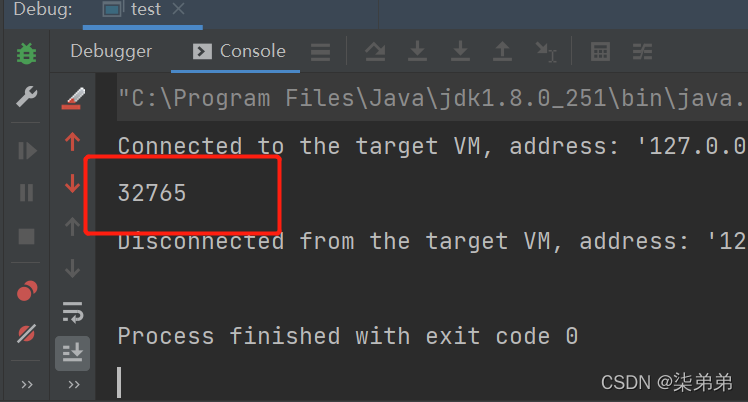
Task: Open the layout lines icon next to the Console tab
Action: pos(321,52)
